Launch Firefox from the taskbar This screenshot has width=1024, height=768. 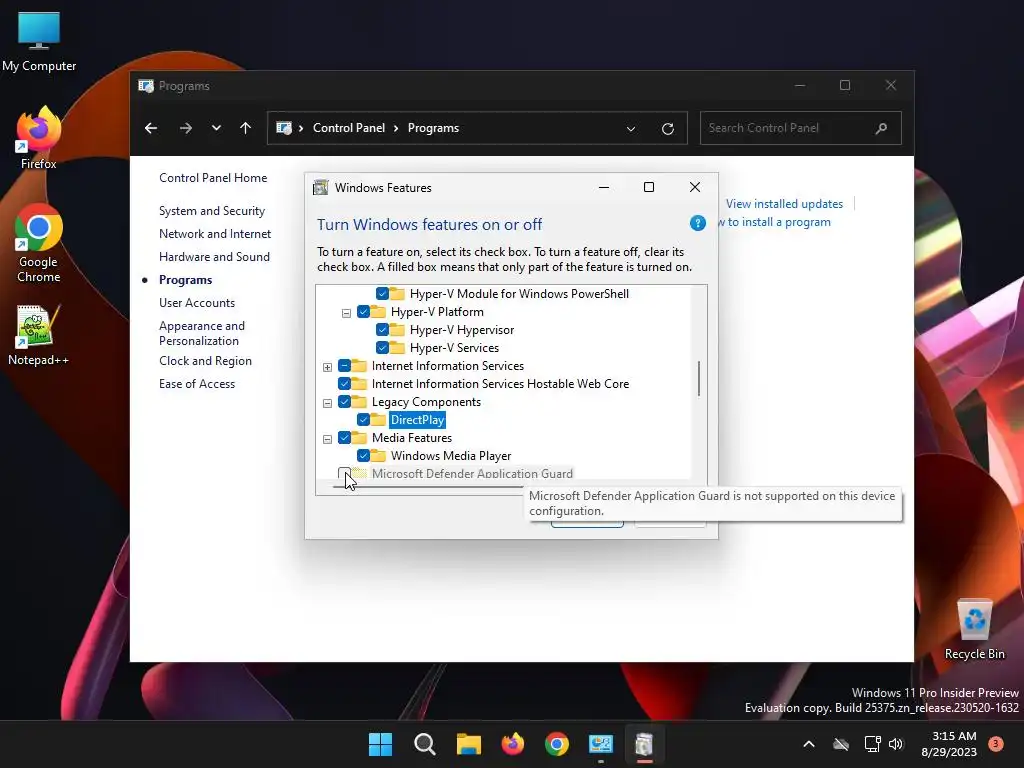[513, 744]
